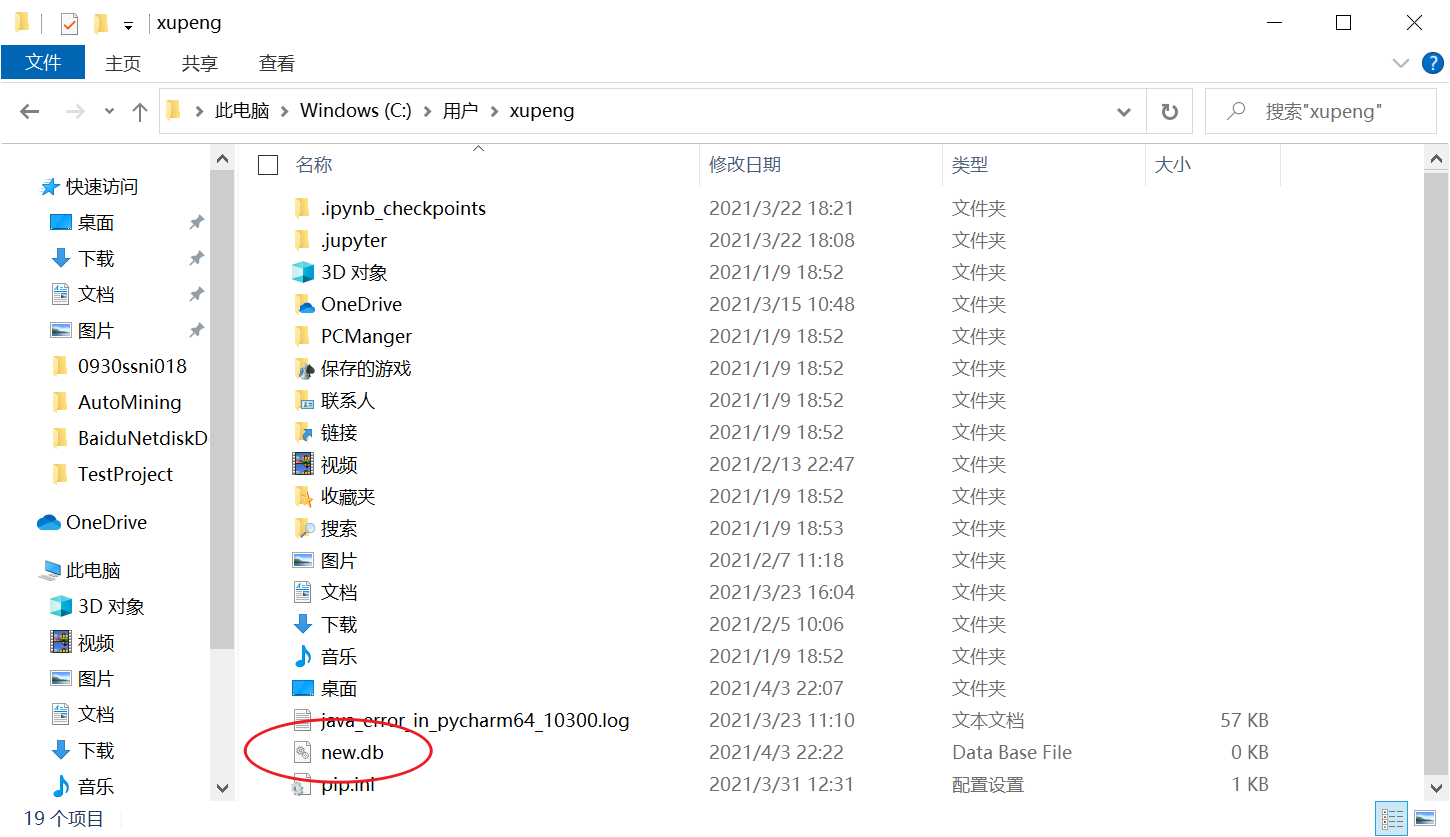The width and height of the screenshot is (1450, 837).
Task: Open Help via the question mark icon
Action: tap(1432, 62)
